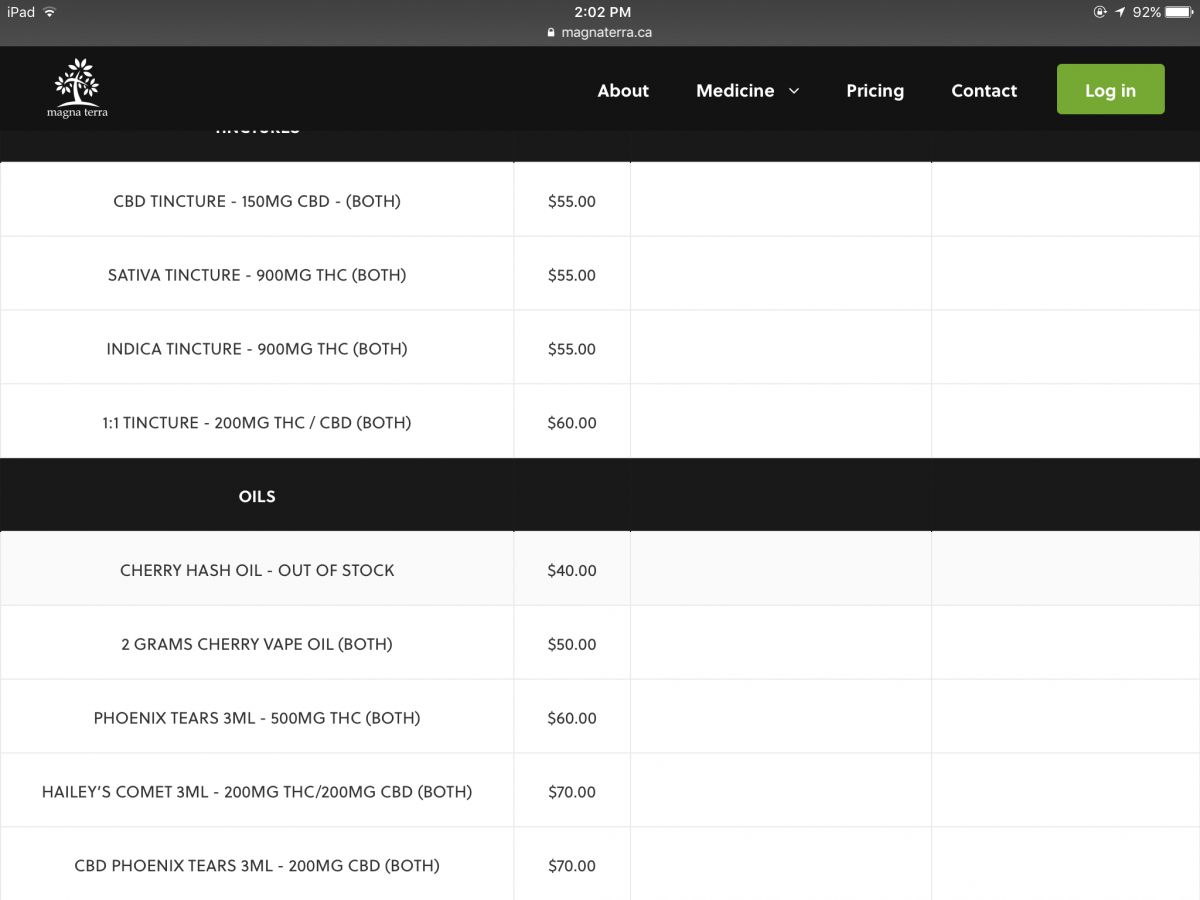Open the Magna Terra logo home link
The image size is (1200, 900).
pos(77,89)
